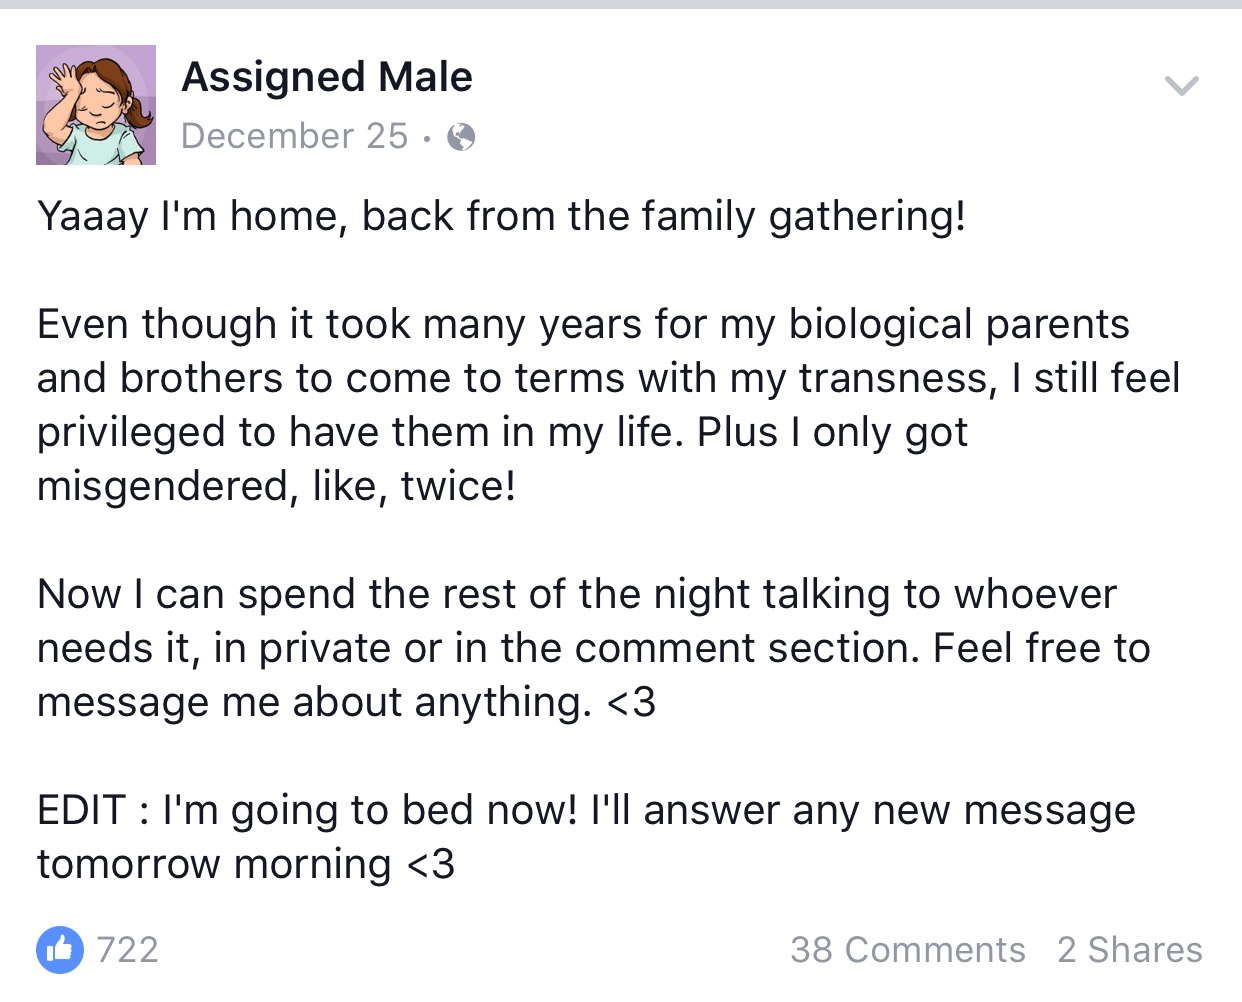Click the Assigned Male page name

[327, 77]
